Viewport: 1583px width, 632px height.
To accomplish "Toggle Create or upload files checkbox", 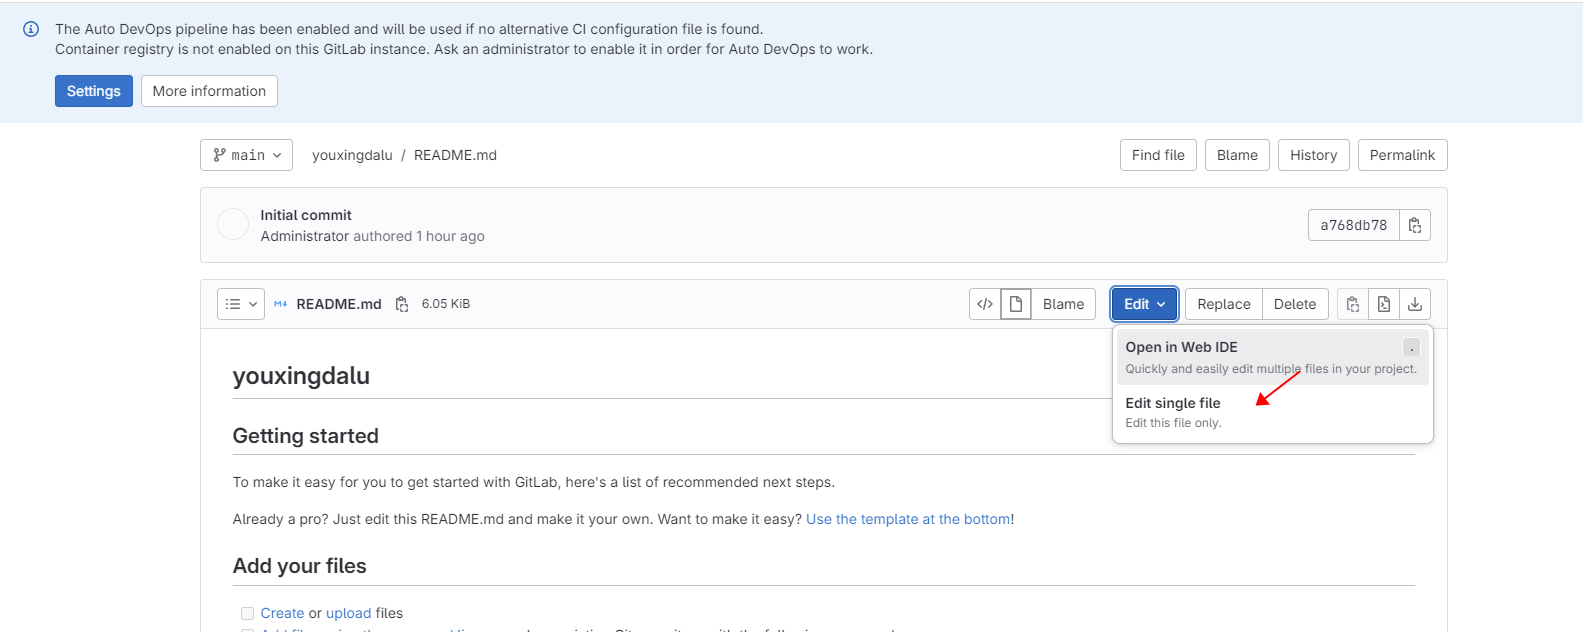I will click(x=247, y=613).
